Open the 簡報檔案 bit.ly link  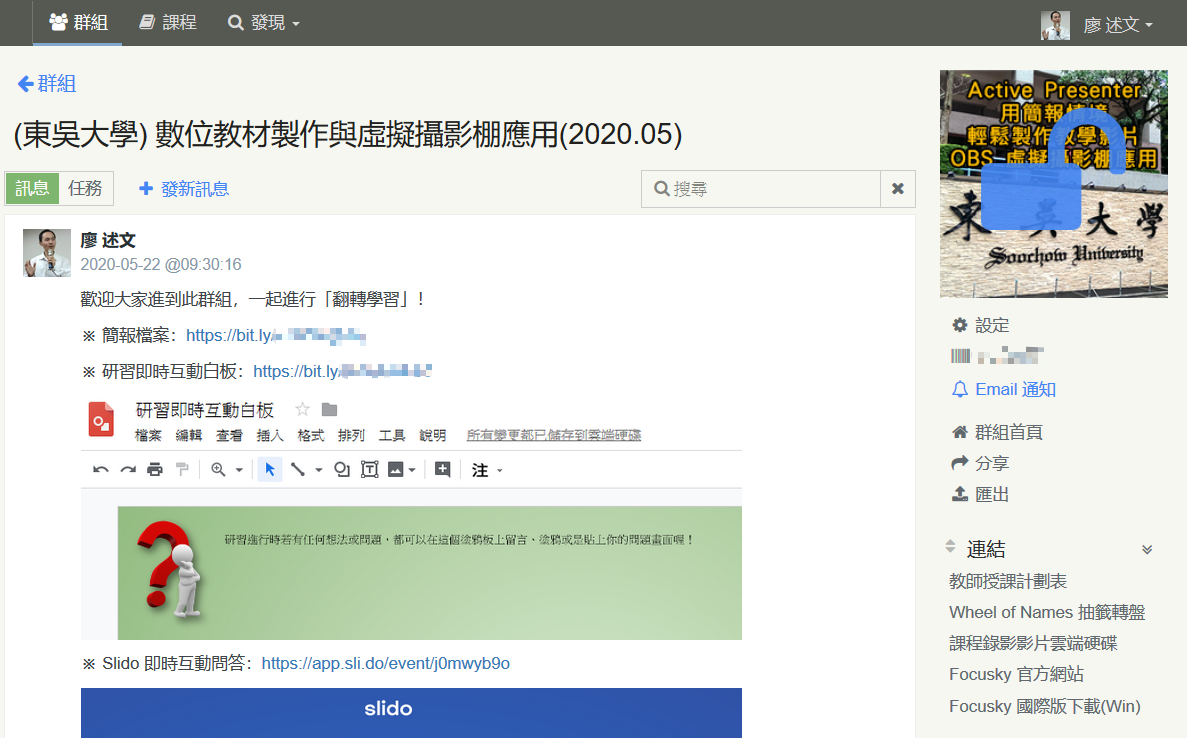(276, 335)
